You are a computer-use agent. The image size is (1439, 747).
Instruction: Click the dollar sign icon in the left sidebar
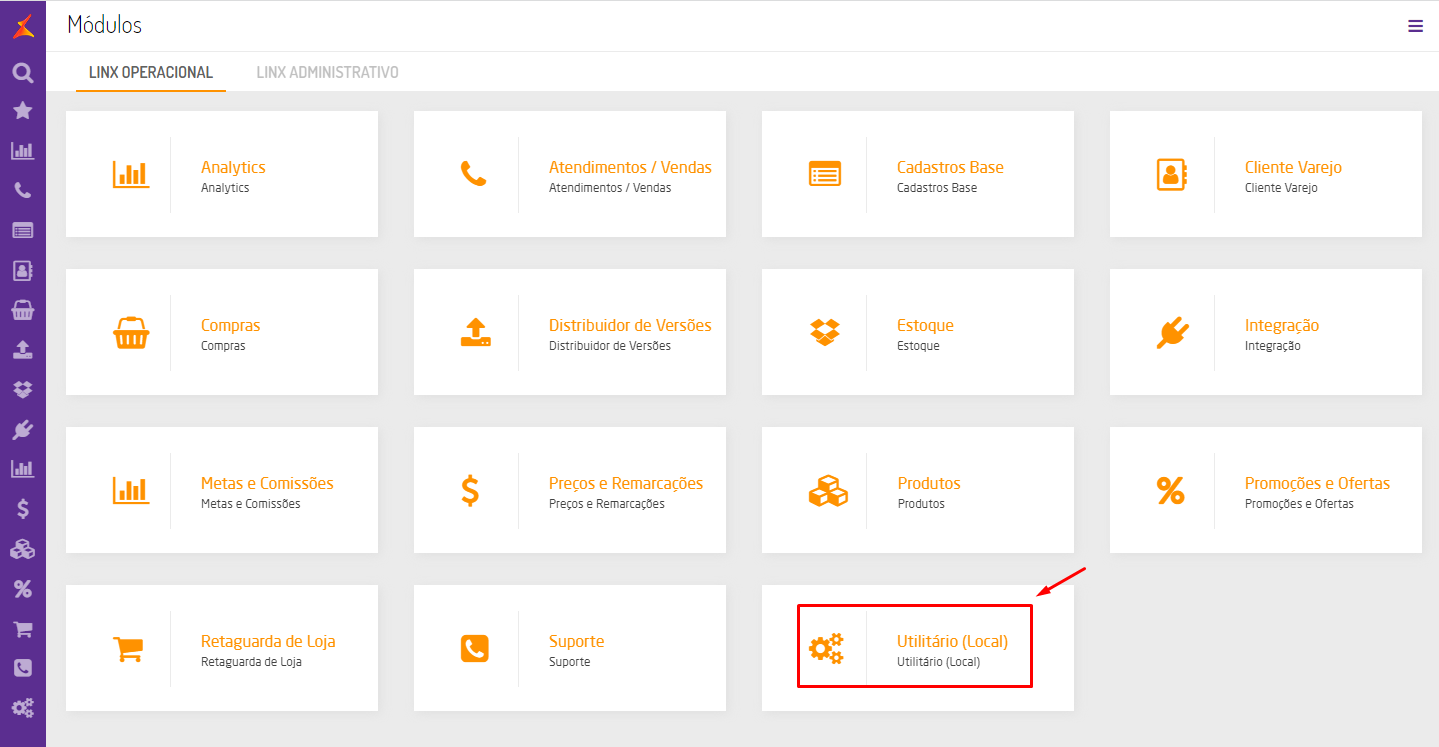click(x=22, y=509)
